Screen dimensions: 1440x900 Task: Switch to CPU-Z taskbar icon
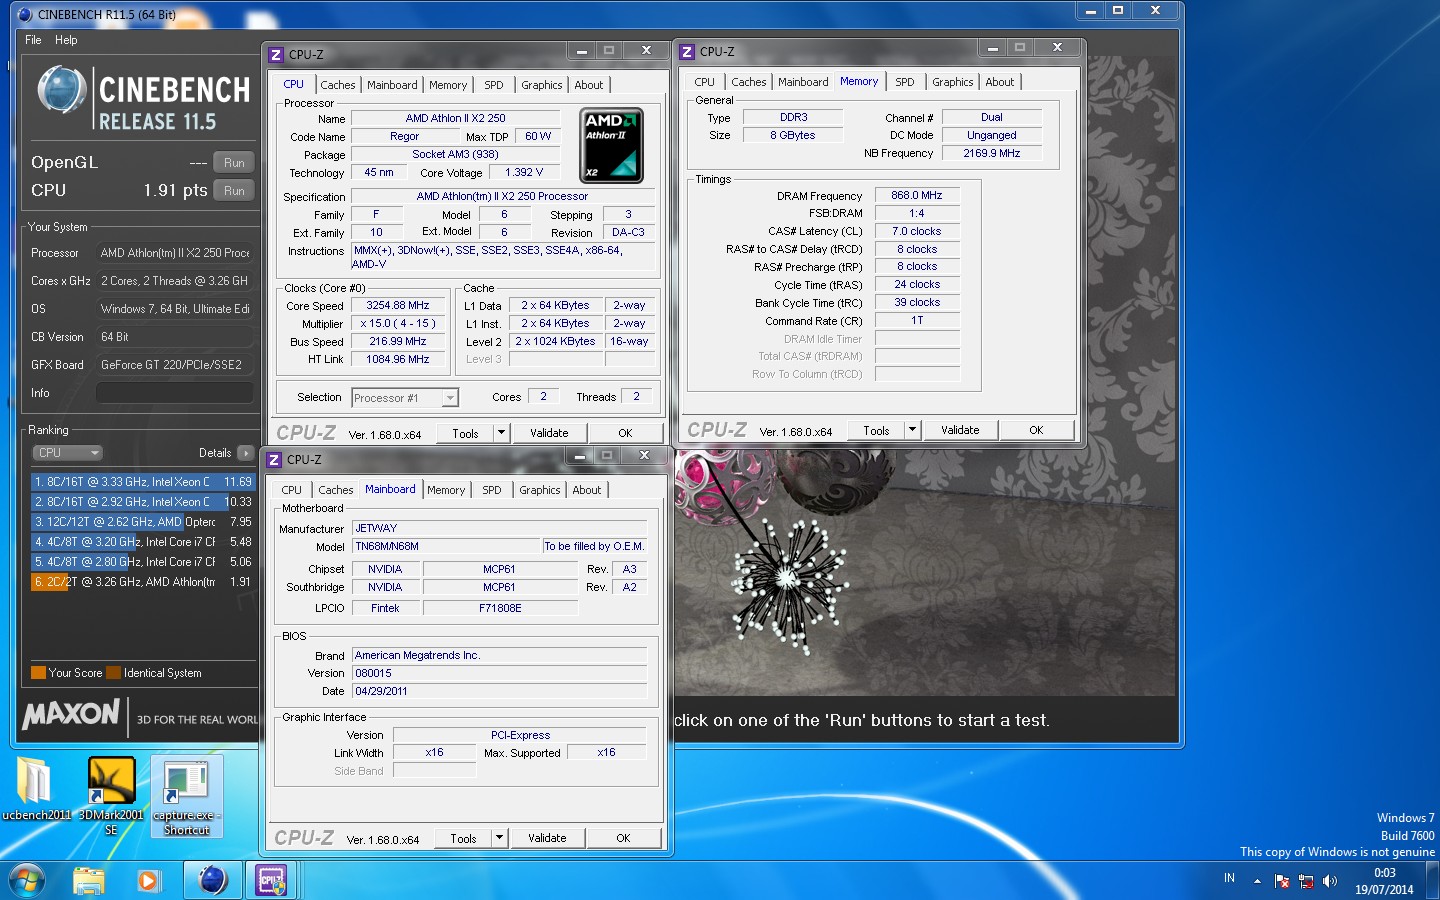tap(272, 881)
